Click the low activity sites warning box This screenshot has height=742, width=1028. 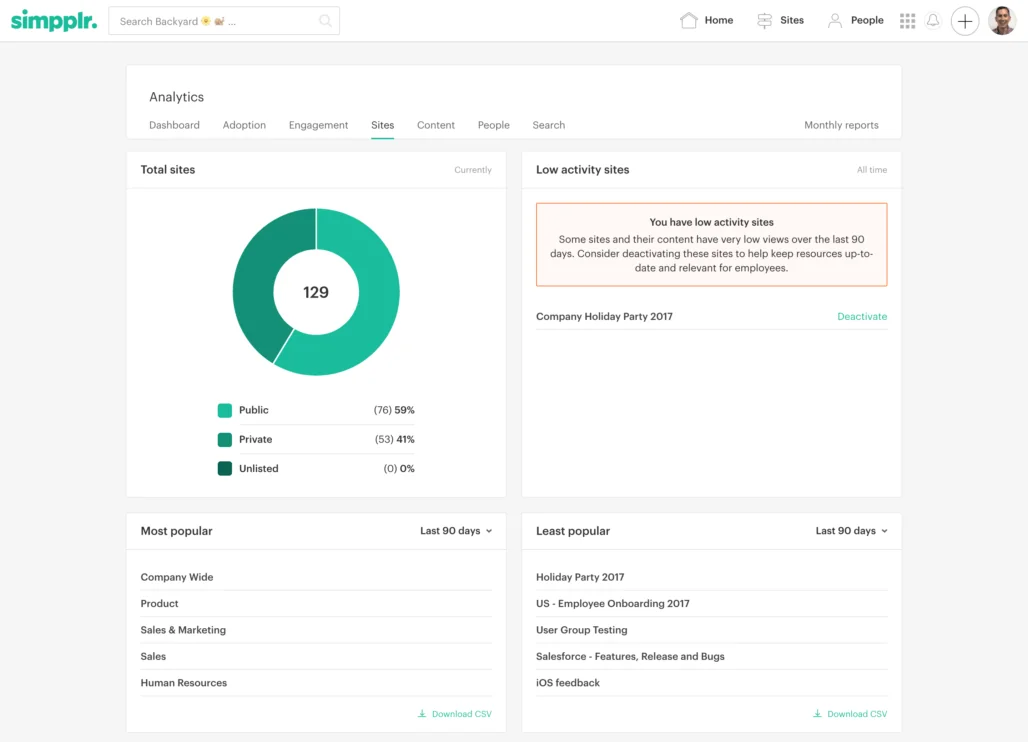click(x=711, y=244)
